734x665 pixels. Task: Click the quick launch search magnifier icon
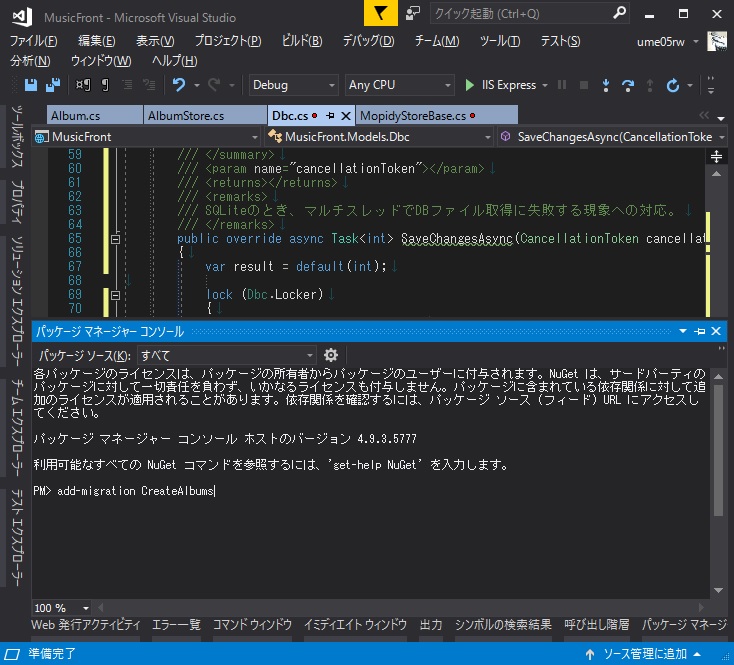[x=619, y=13]
